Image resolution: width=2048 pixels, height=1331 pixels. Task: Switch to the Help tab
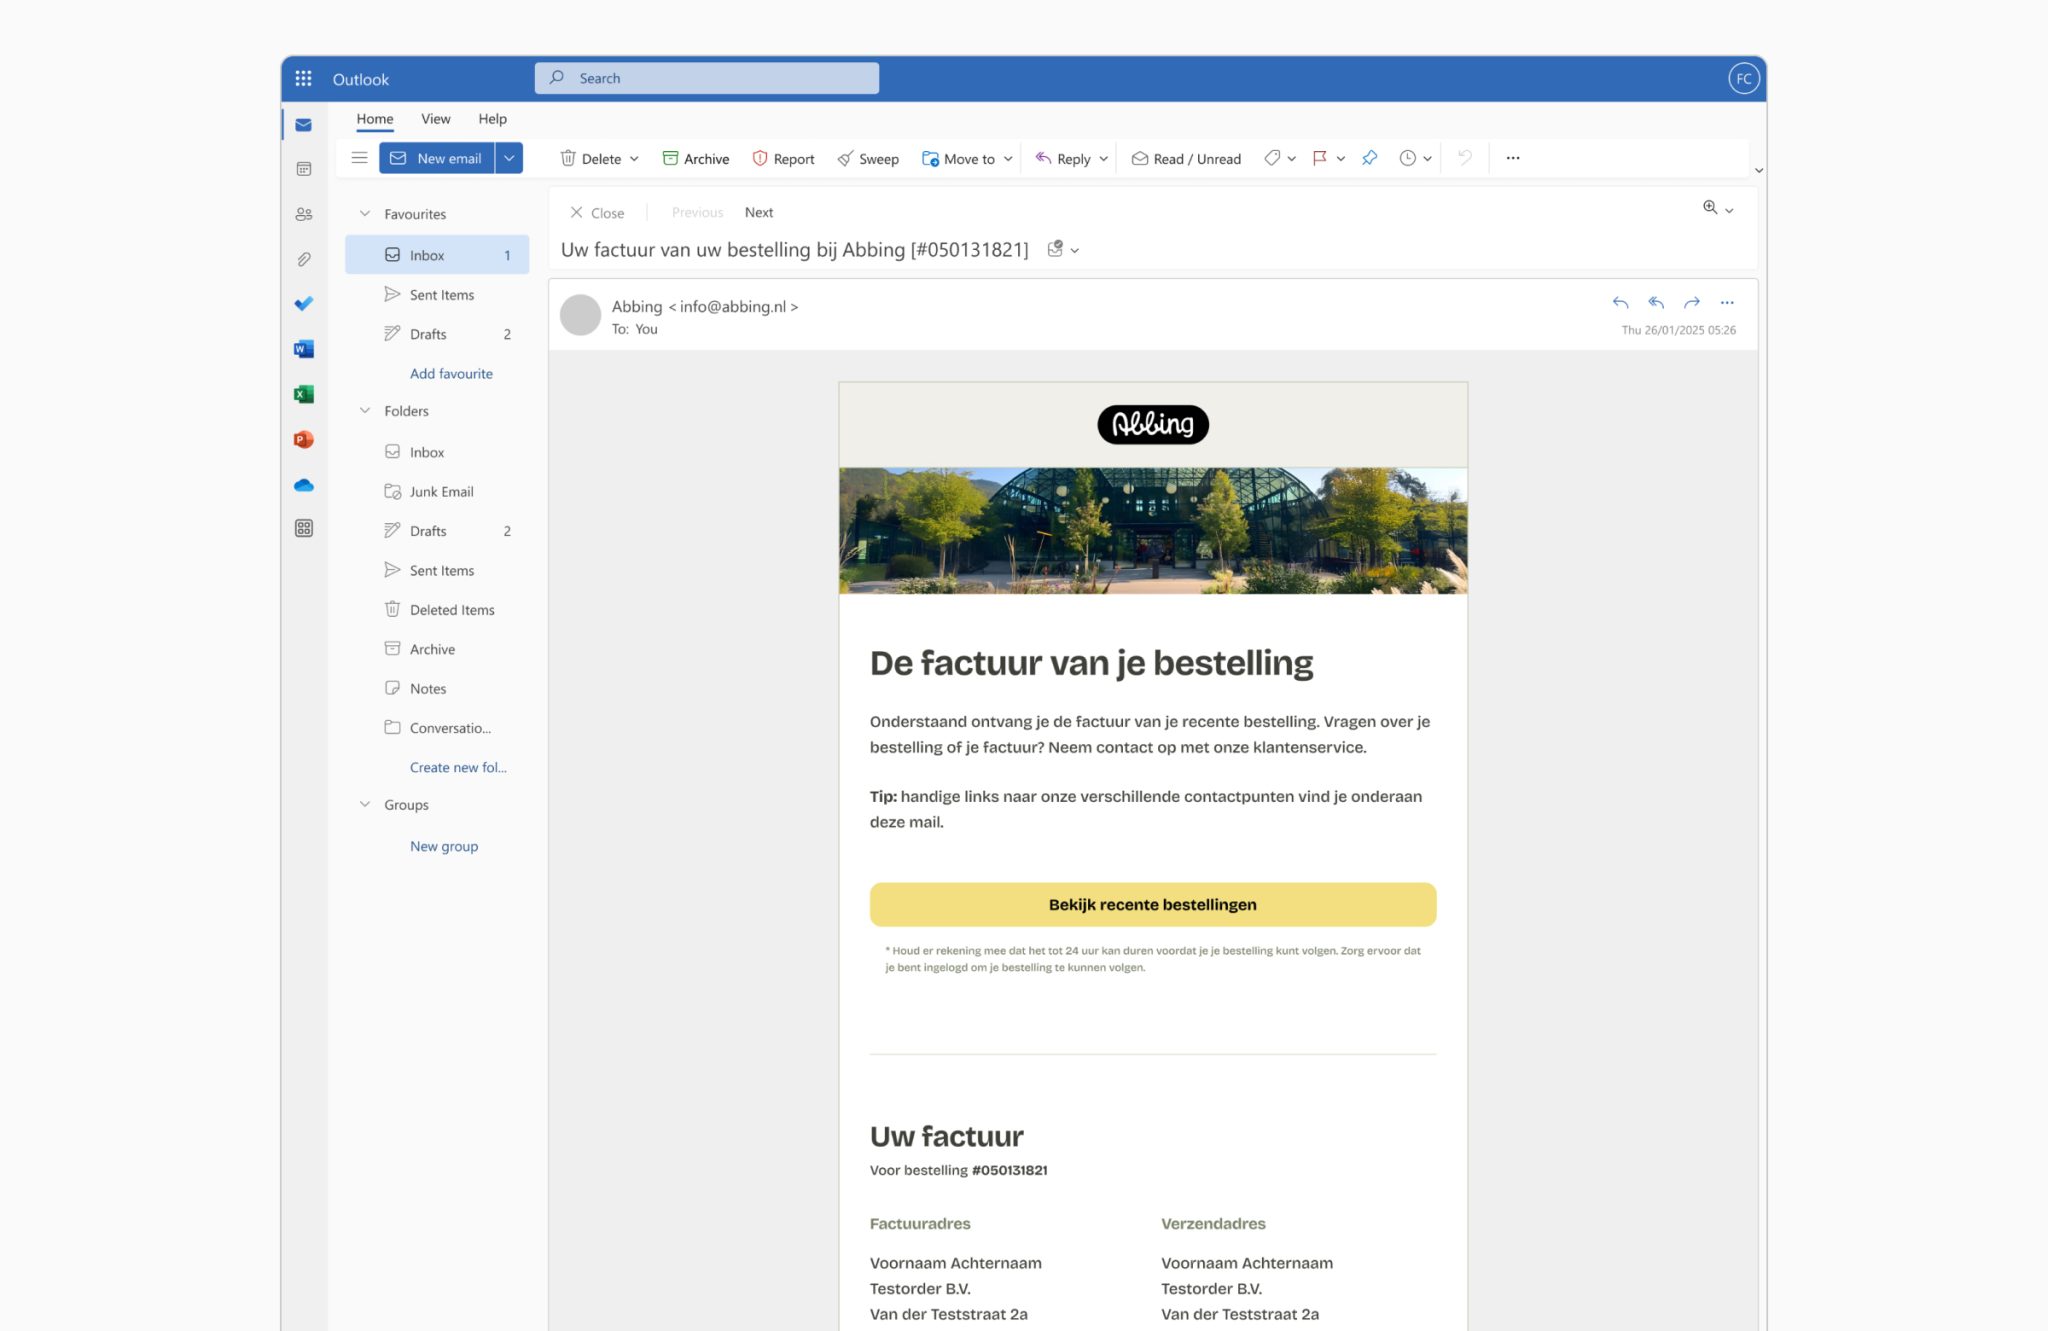click(x=492, y=119)
